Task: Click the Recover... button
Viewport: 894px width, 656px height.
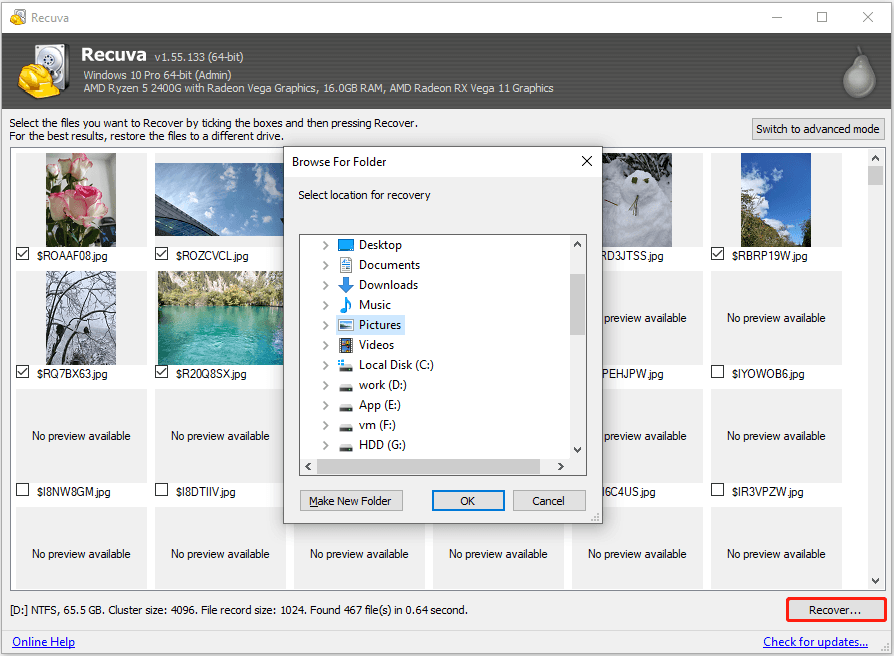Action: pyautogui.click(x=836, y=610)
